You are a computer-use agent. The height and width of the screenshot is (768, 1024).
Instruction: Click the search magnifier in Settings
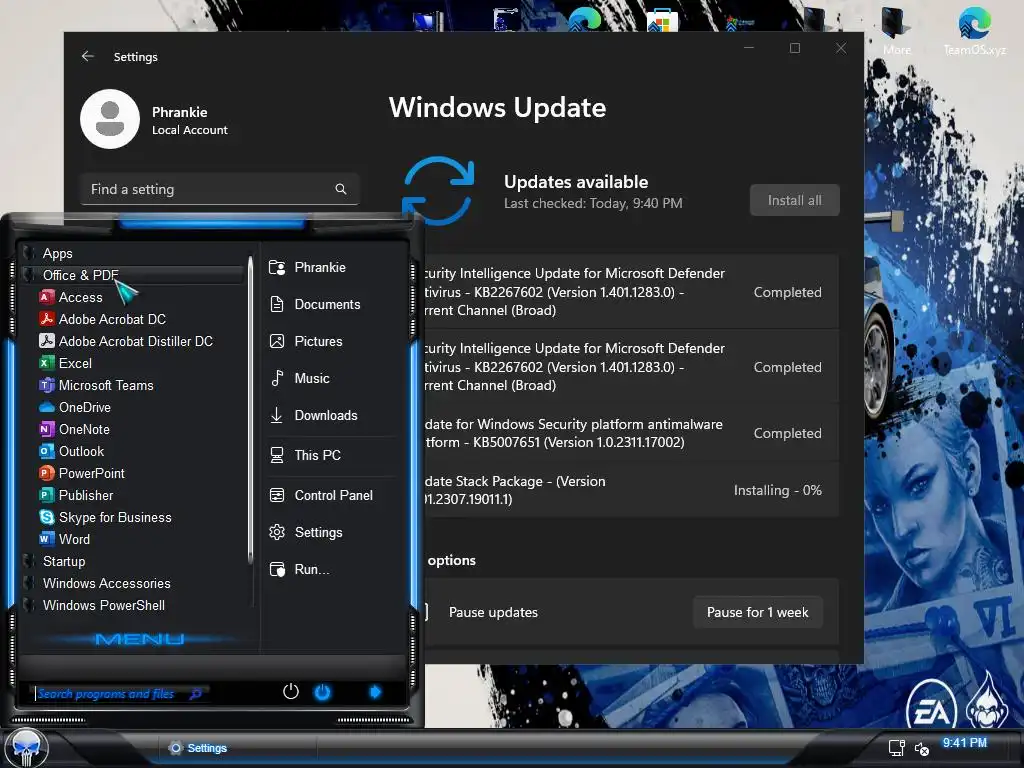coord(340,189)
